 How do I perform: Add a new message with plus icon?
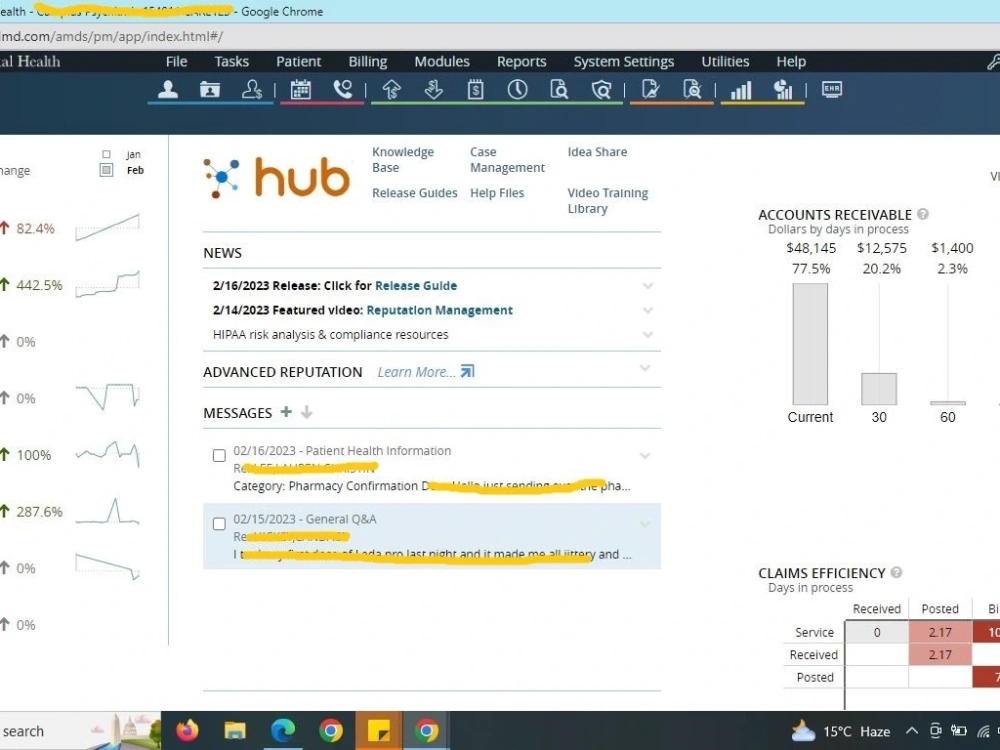286,412
